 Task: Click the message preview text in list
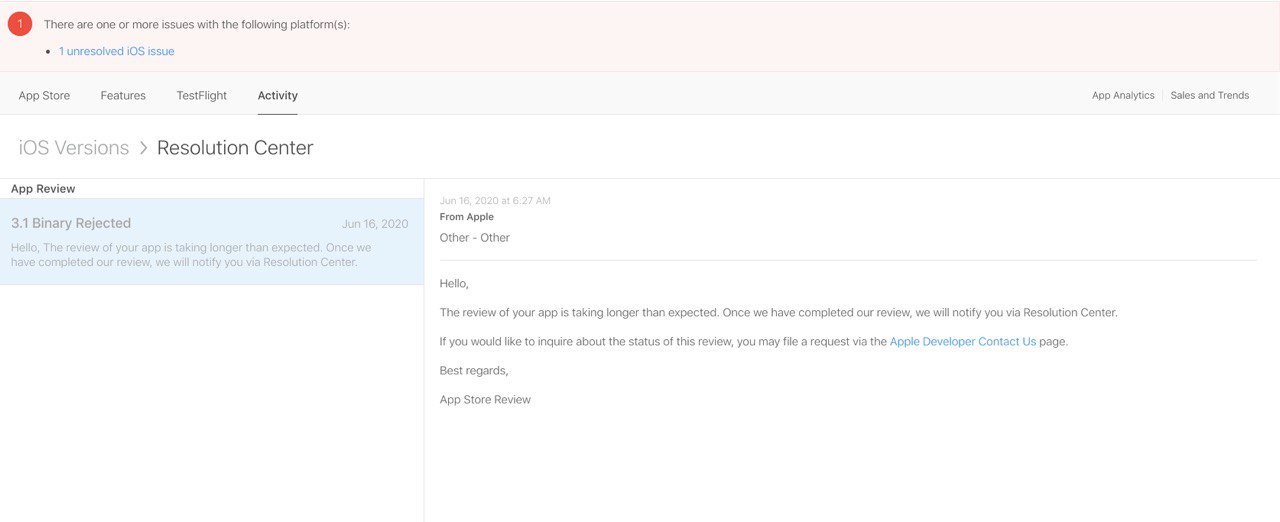coord(191,255)
